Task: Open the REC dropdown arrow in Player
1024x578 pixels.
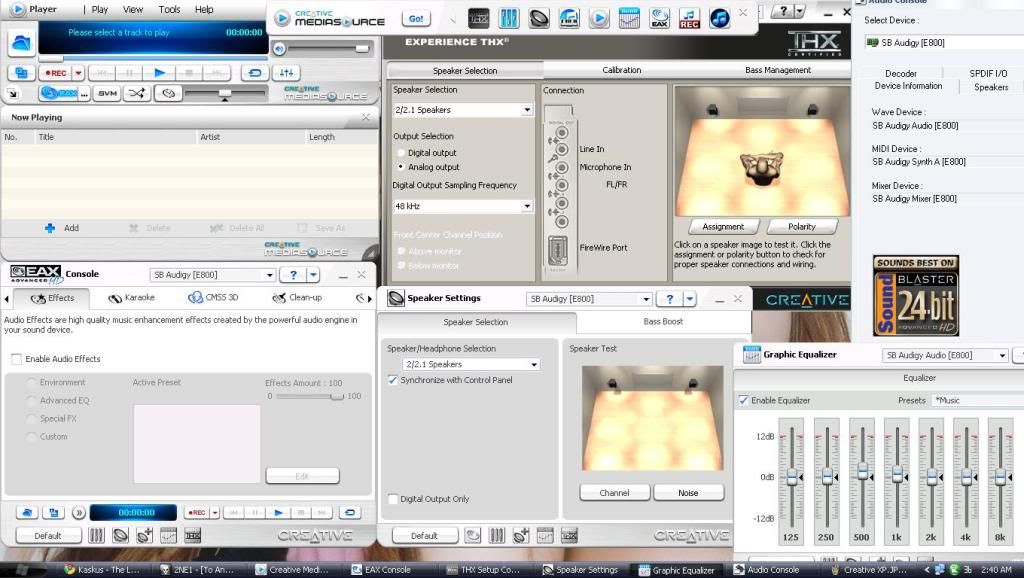Action: click(78, 72)
